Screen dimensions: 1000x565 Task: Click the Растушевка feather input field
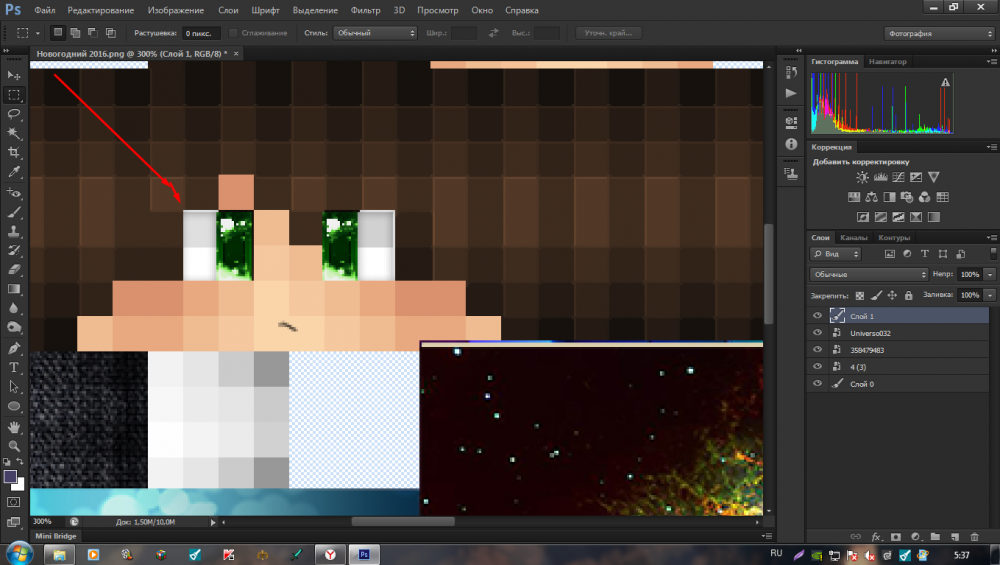(202, 33)
